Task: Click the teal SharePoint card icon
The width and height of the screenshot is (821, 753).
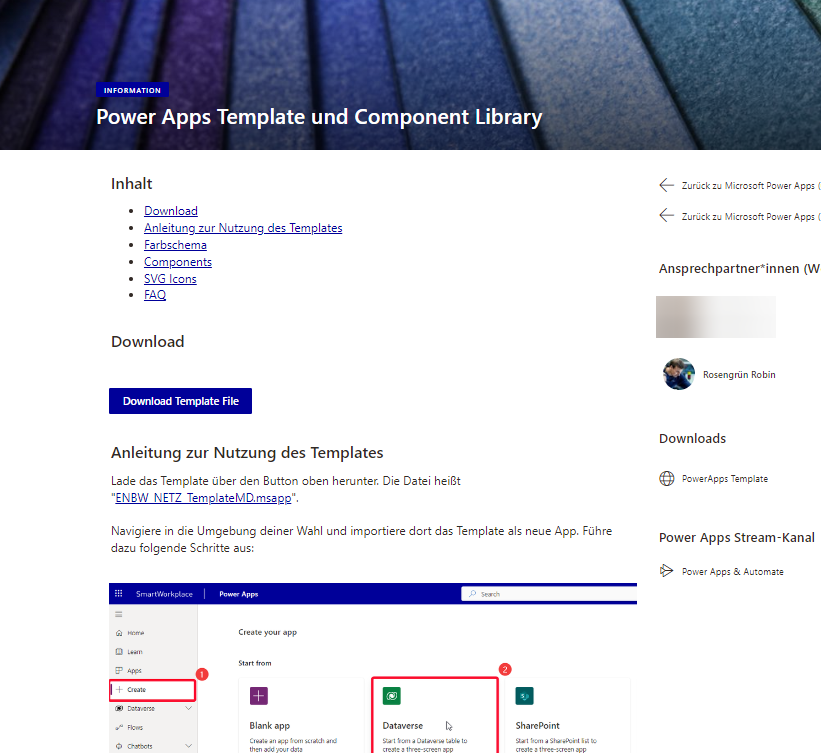Action: pyautogui.click(x=525, y=696)
